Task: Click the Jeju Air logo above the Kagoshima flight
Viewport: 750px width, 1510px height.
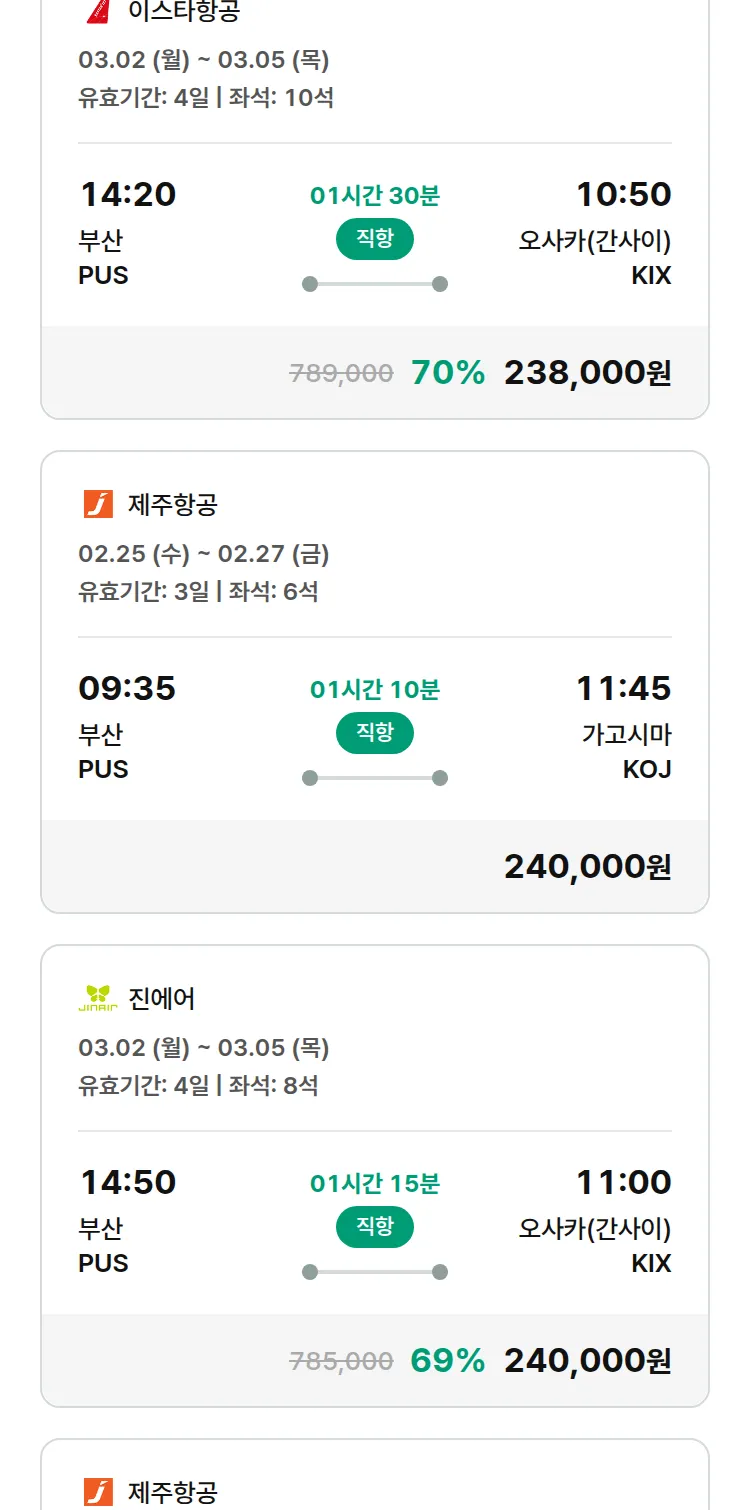Action: click(98, 504)
